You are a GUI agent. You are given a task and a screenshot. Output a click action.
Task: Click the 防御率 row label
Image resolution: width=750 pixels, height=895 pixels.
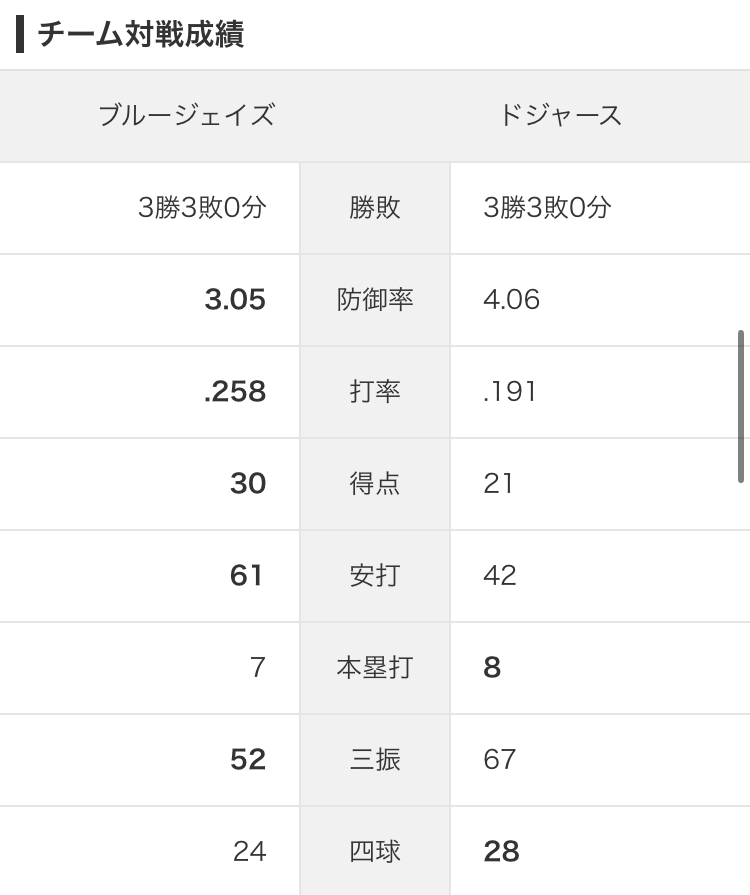click(375, 299)
